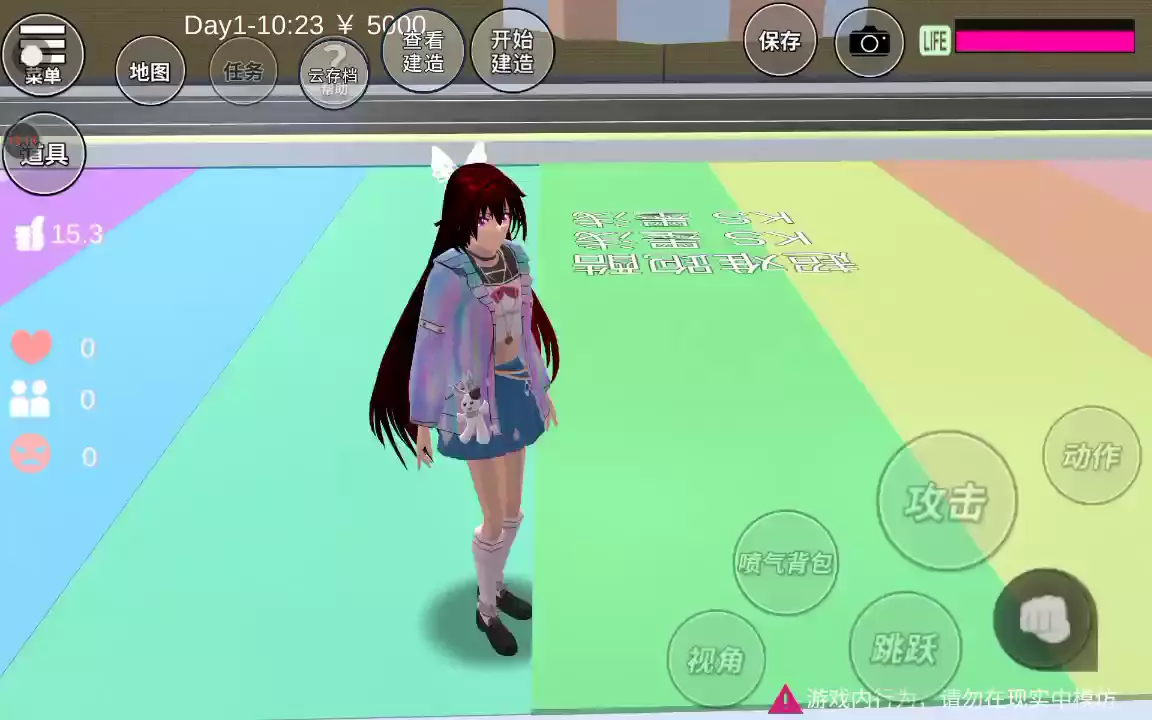This screenshot has height=720, width=1152.
Task: Tap the angry face enemies icon
Action: (30, 455)
